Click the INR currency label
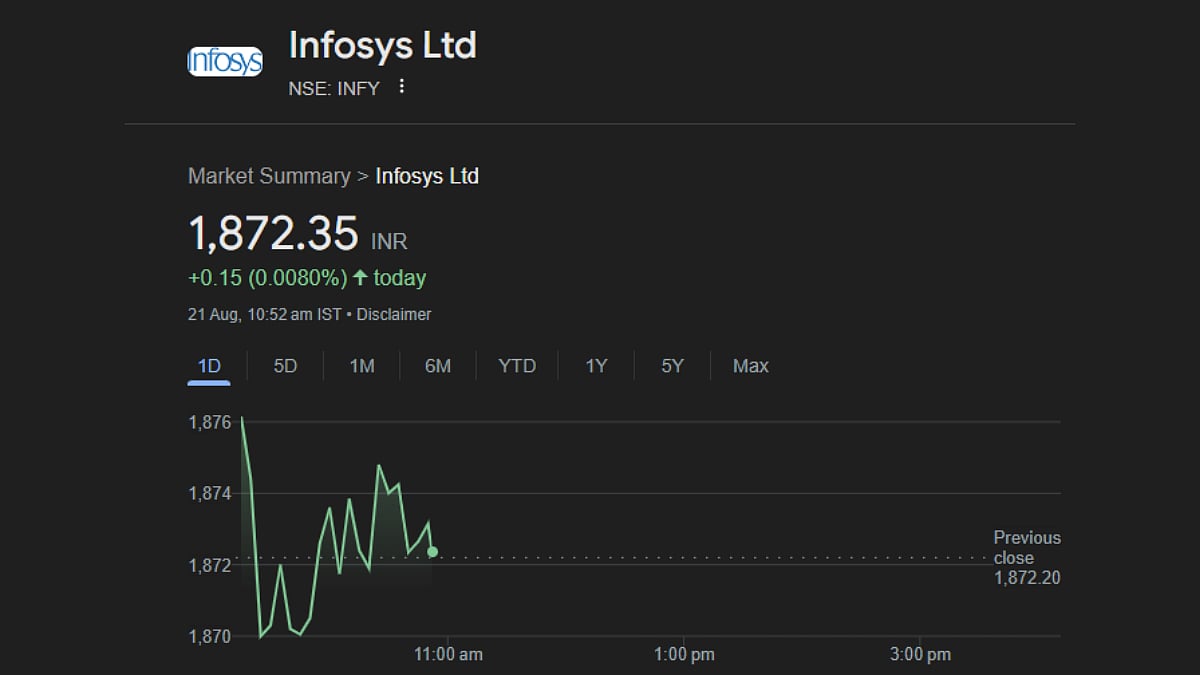Screen dimensions: 1200x675 click(389, 242)
